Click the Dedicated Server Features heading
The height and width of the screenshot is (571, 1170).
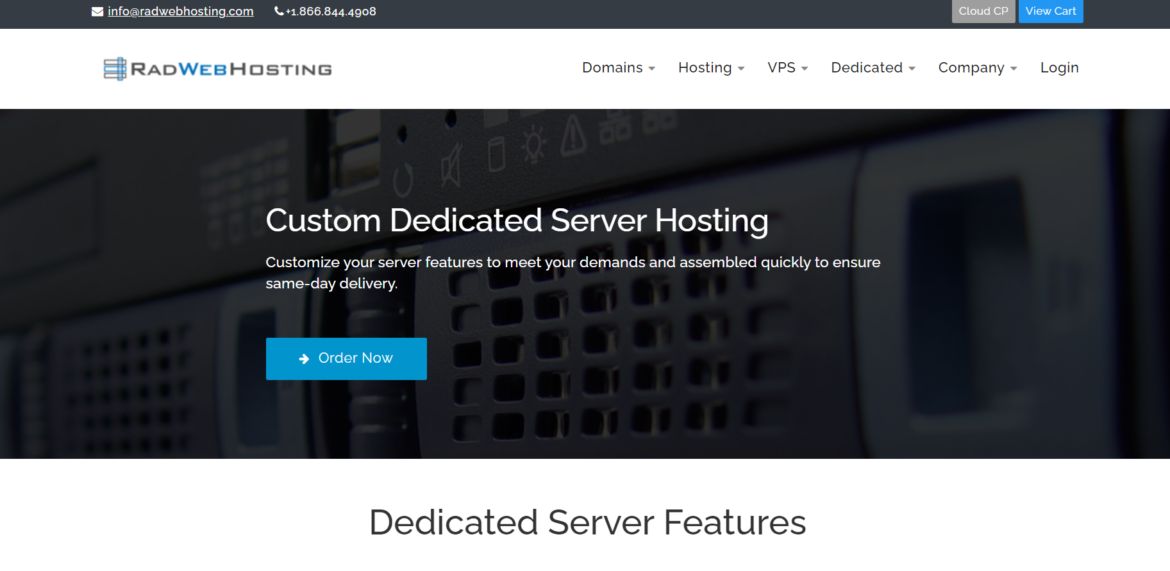[x=587, y=522]
